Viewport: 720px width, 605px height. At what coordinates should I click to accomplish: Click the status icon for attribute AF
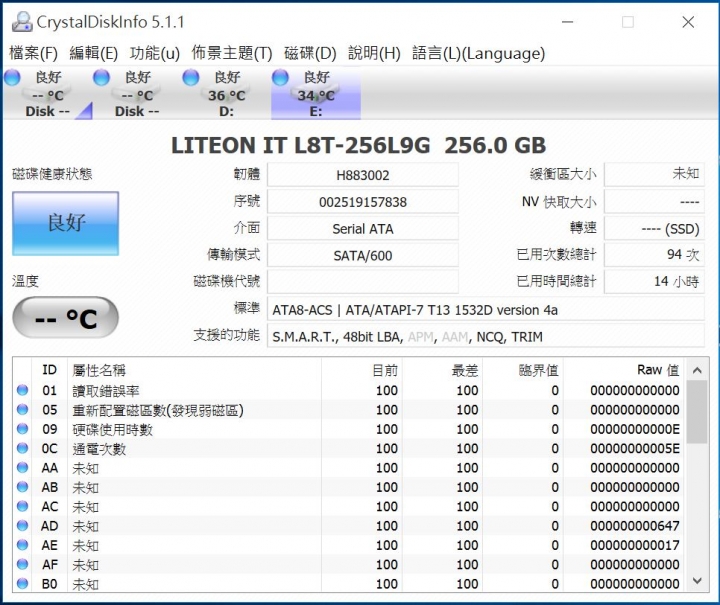[22, 564]
